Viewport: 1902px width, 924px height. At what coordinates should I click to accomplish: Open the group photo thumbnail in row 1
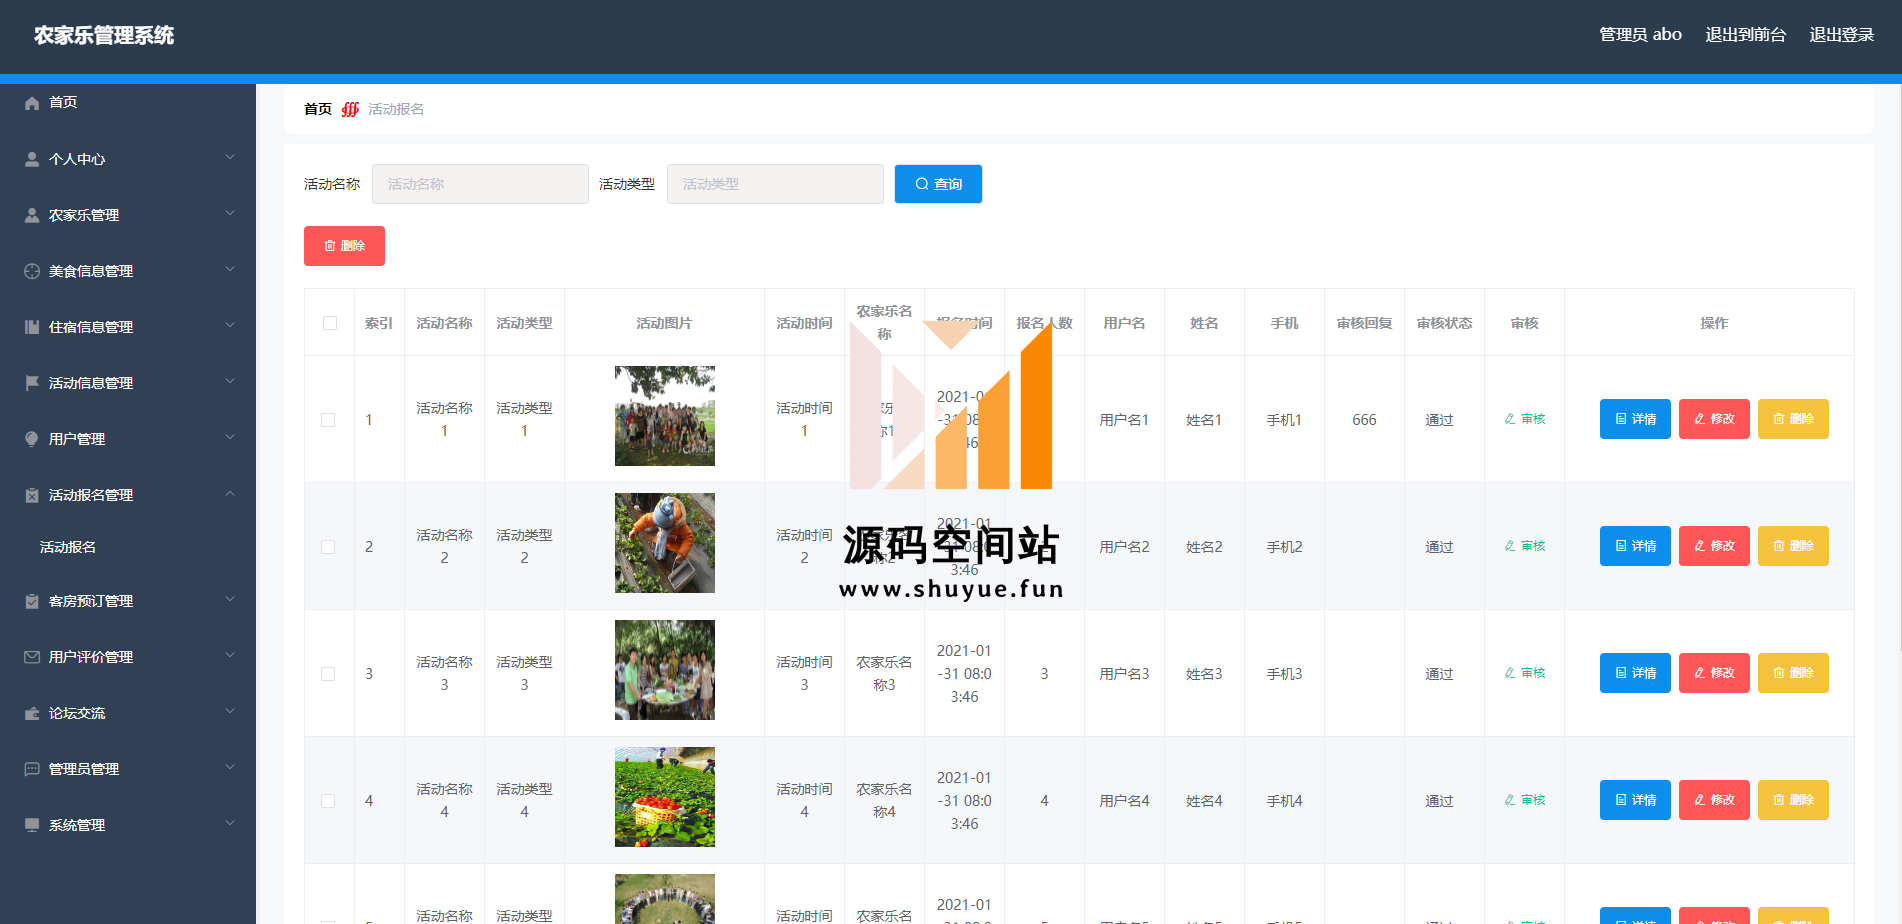665,416
